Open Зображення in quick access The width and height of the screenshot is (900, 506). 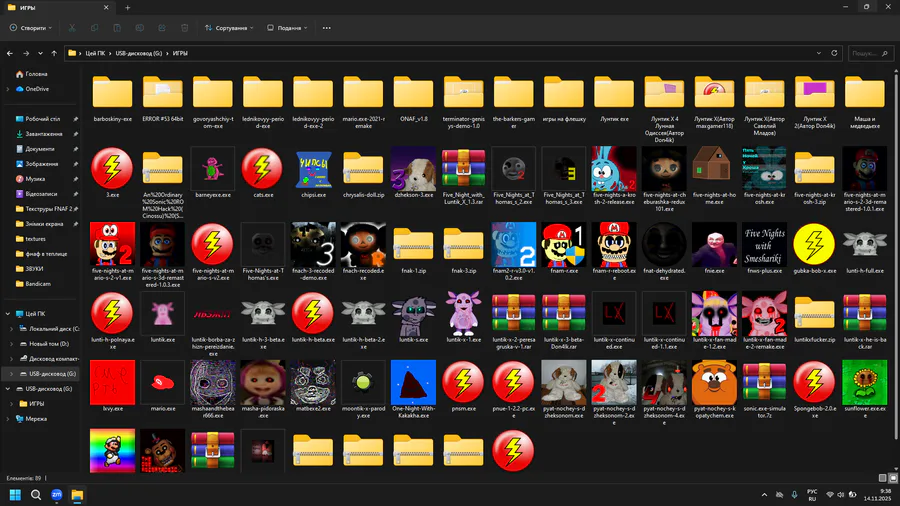click(x=41, y=164)
